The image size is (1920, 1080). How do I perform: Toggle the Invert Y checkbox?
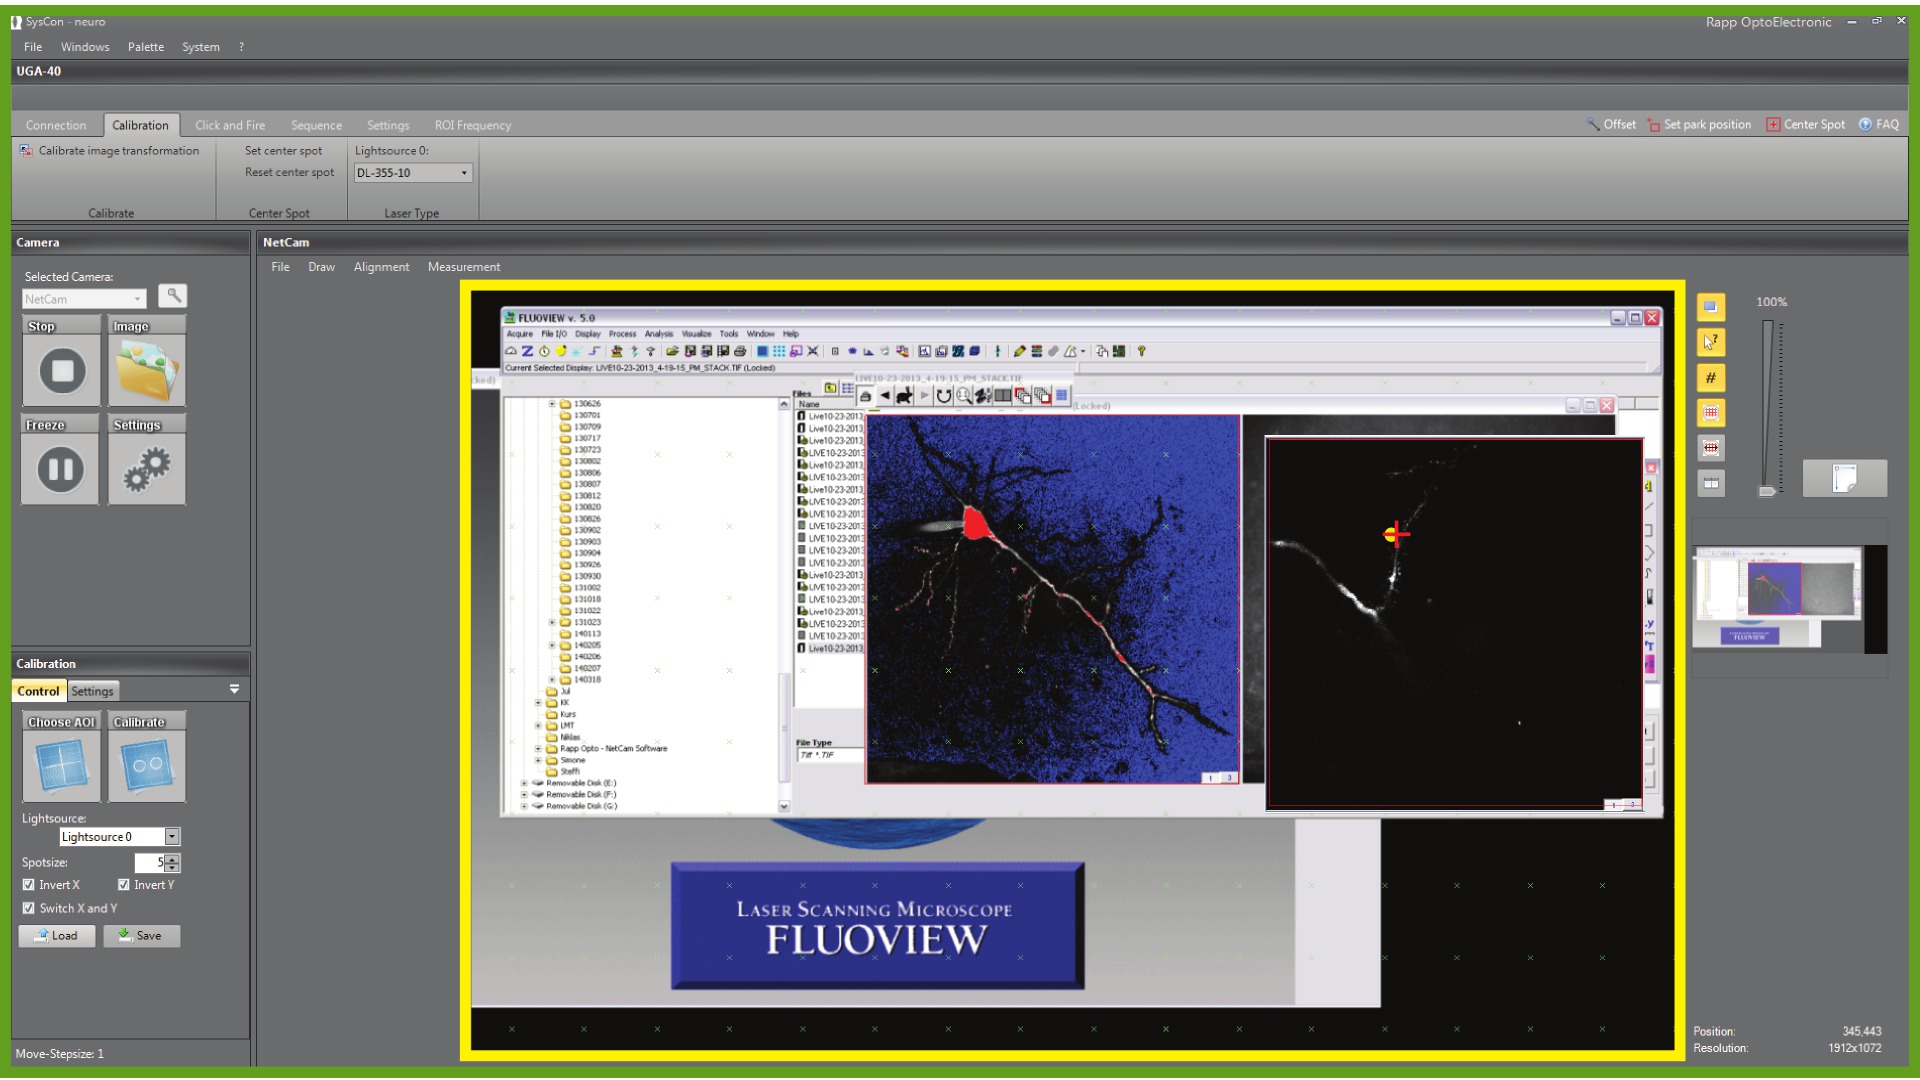pyautogui.click(x=124, y=885)
